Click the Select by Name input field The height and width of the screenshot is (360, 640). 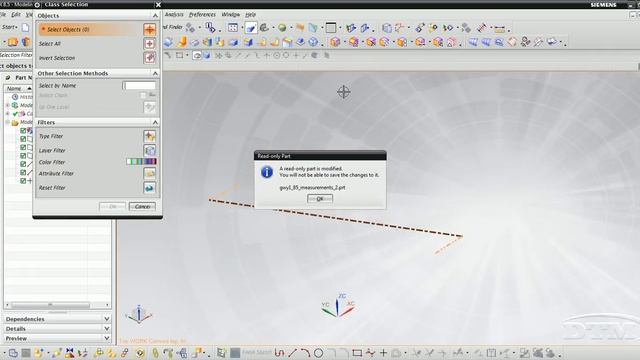point(139,85)
